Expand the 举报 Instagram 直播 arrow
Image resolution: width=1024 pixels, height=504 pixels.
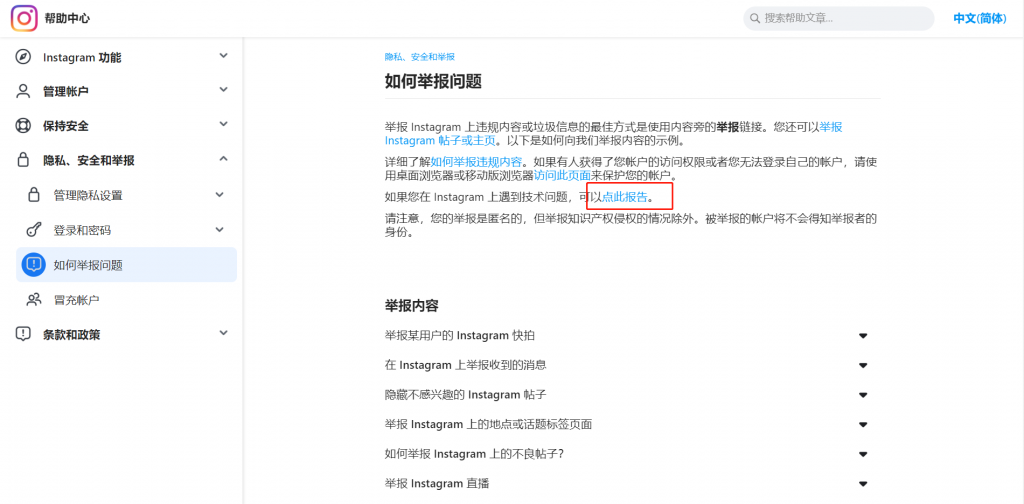(x=863, y=484)
